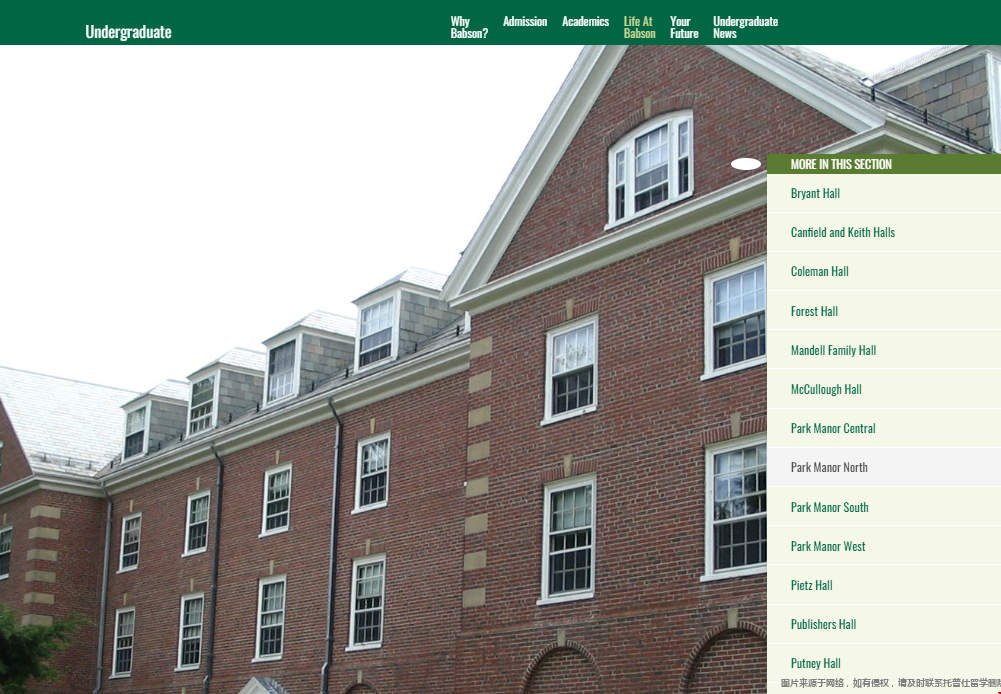
Task: Open the Your Future menu
Action: 683,27
